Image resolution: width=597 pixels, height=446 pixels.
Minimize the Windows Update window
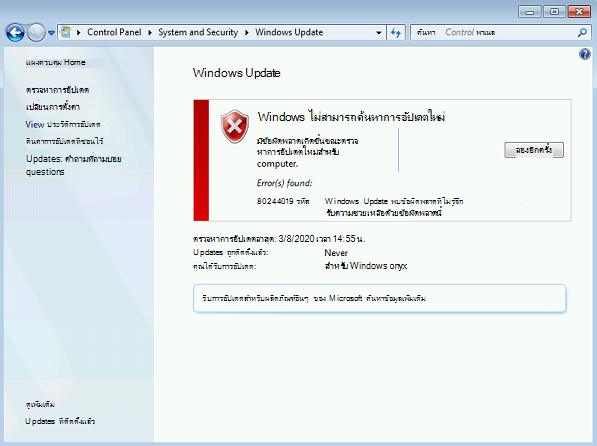coord(530,12)
